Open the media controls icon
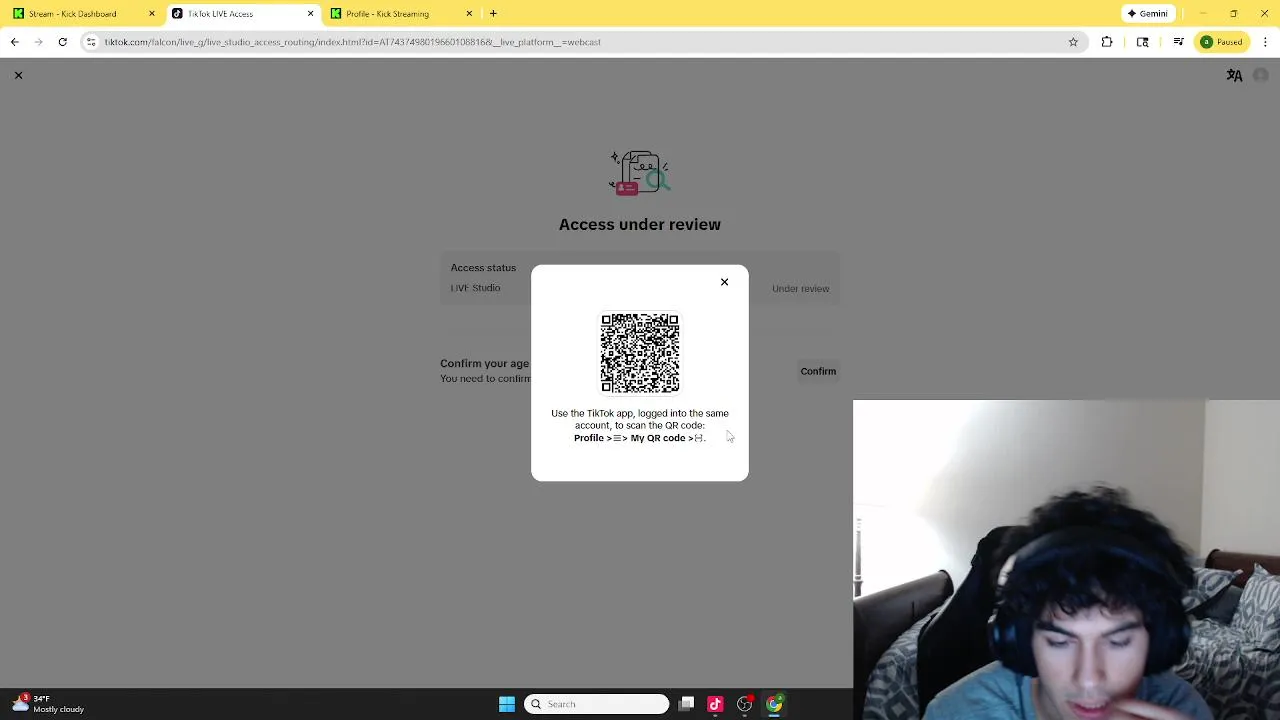Image resolution: width=1280 pixels, height=720 pixels. 1179,42
